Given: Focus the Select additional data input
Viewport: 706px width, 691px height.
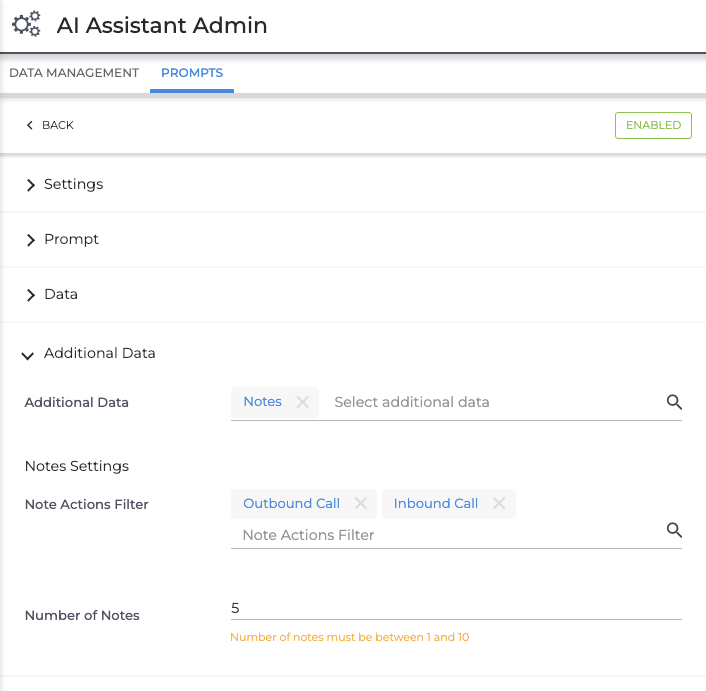Looking at the screenshot, I should tap(490, 402).
